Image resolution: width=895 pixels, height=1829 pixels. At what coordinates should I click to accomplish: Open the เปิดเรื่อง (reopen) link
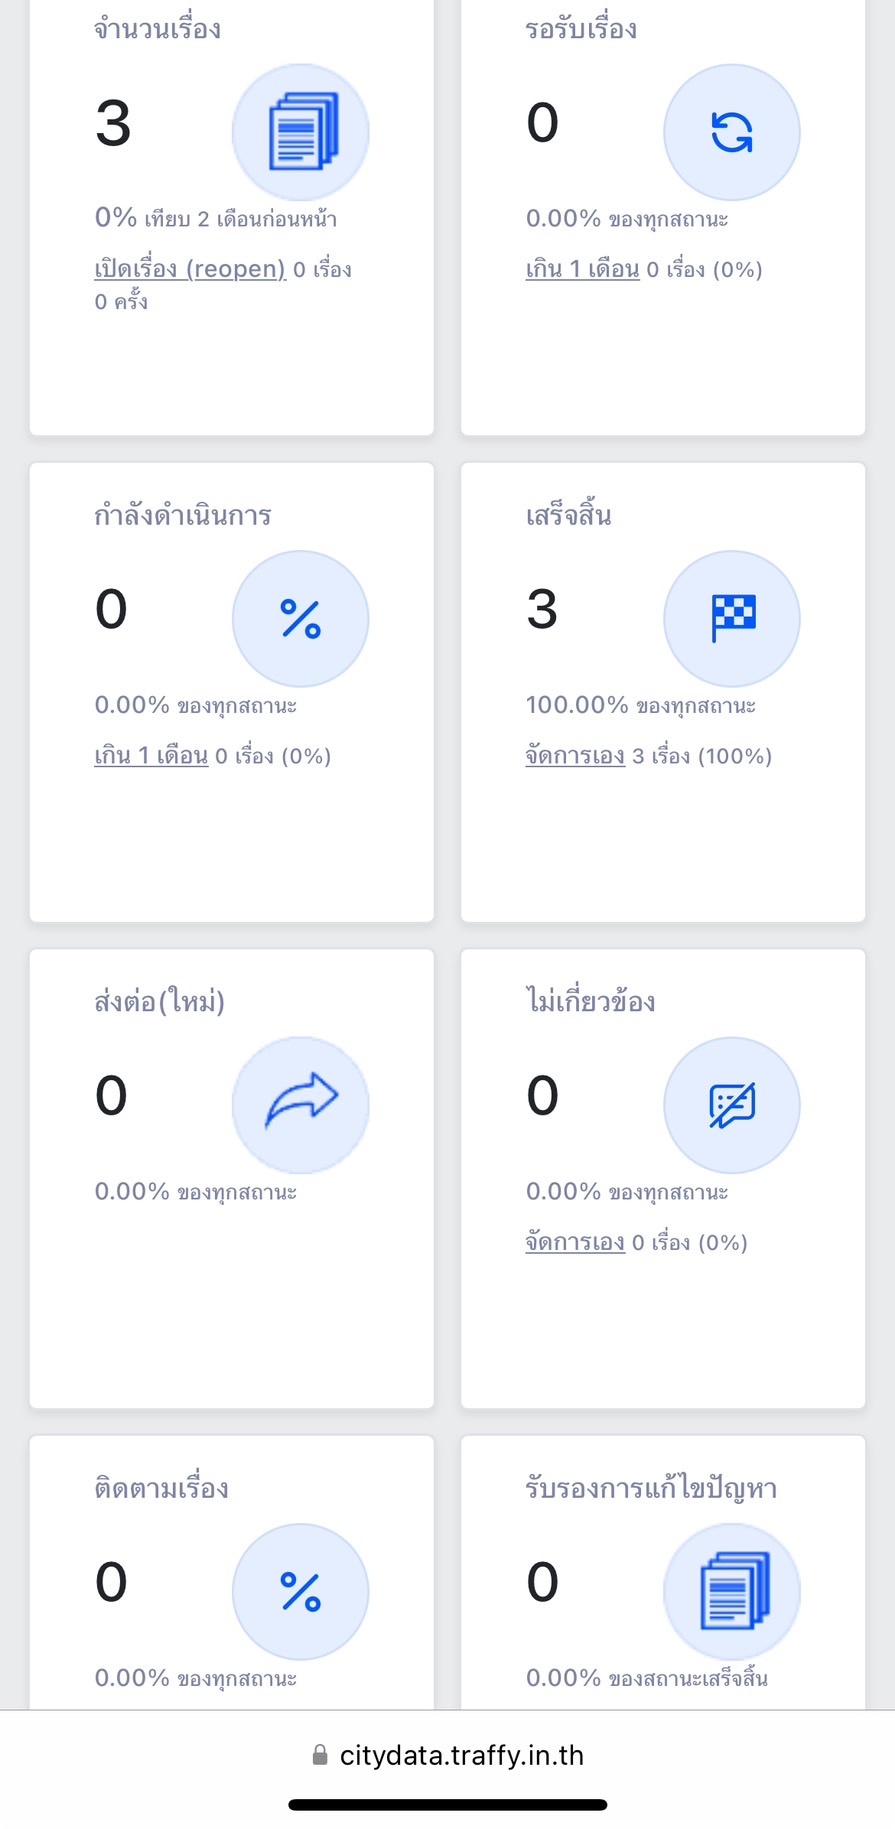[x=190, y=269]
